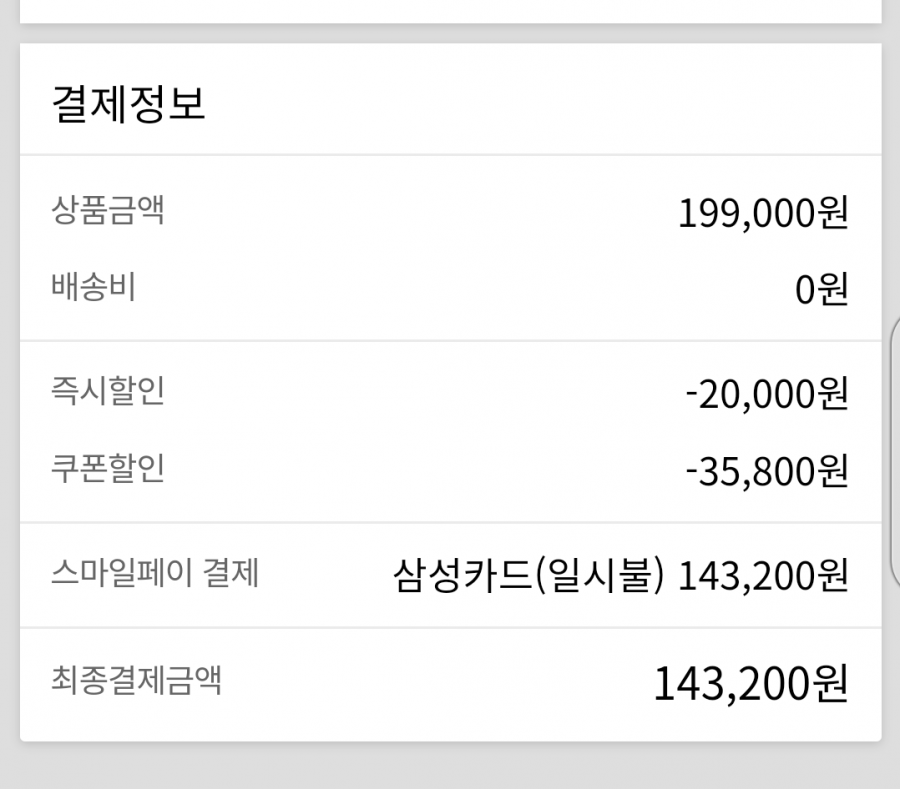Select the 스마일페이 결제 label
The height and width of the screenshot is (789, 900).
(x=155, y=572)
